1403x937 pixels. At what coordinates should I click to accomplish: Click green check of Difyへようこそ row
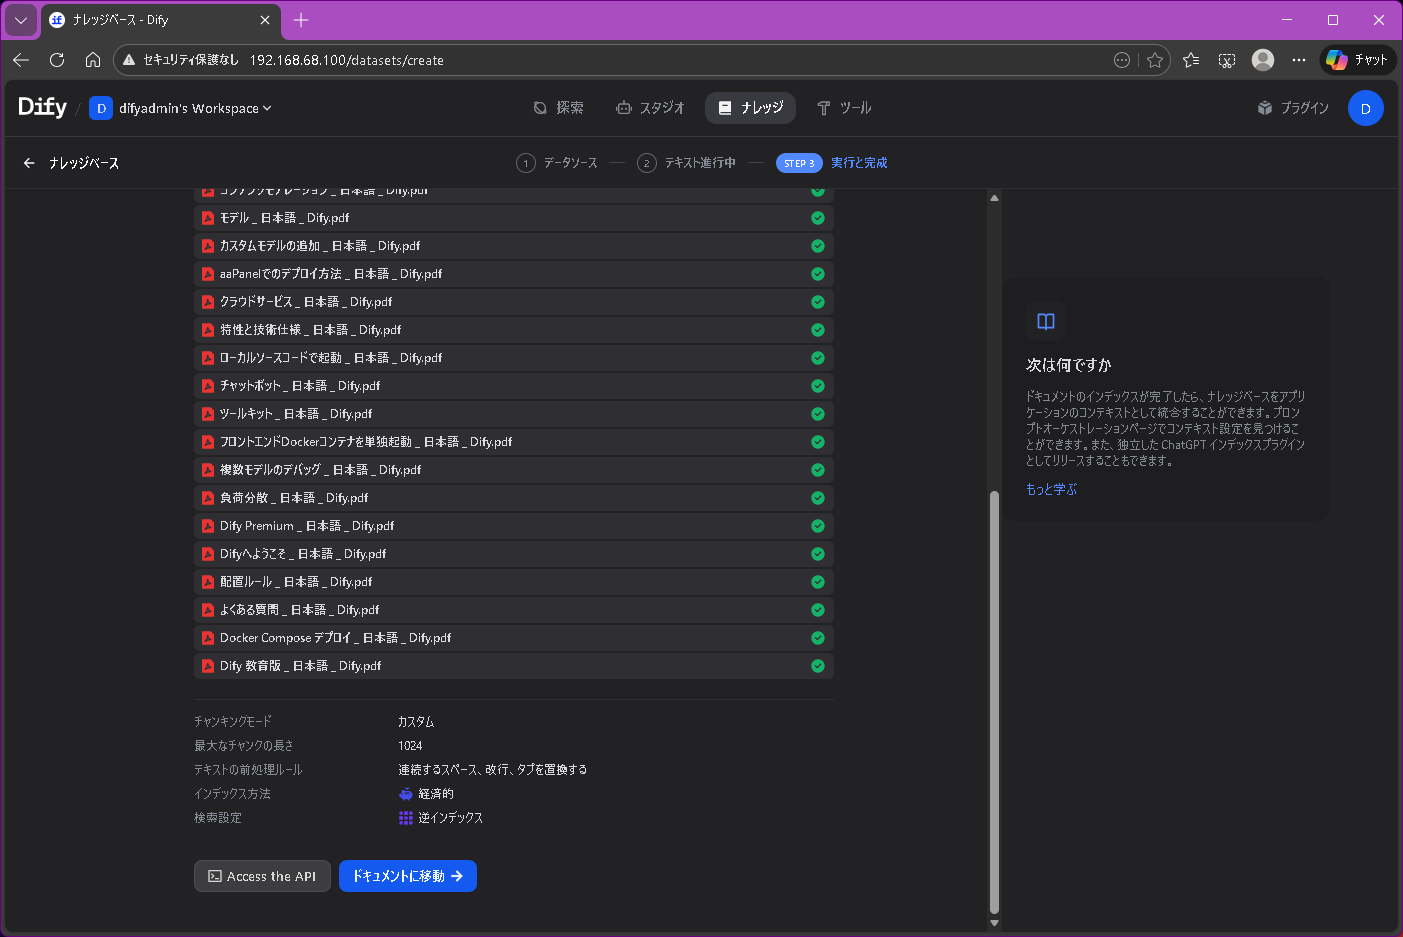tap(818, 554)
